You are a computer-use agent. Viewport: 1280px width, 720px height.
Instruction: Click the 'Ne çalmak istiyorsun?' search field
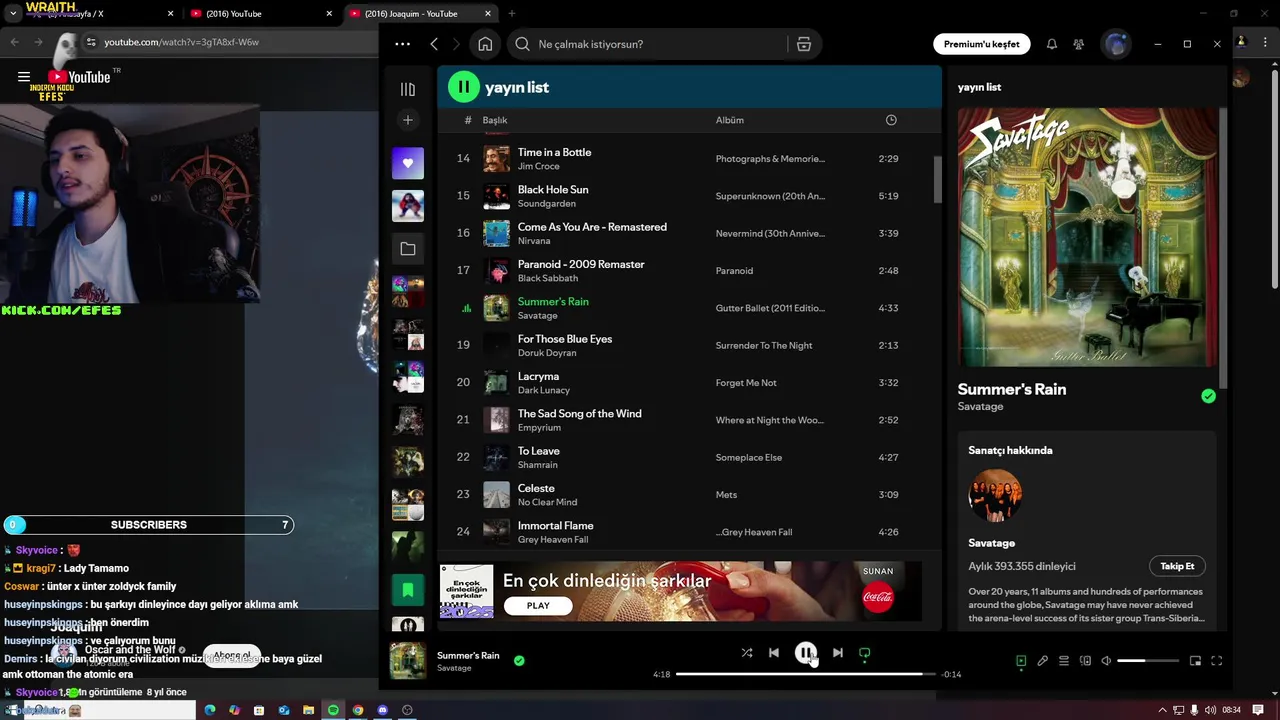click(650, 44)
